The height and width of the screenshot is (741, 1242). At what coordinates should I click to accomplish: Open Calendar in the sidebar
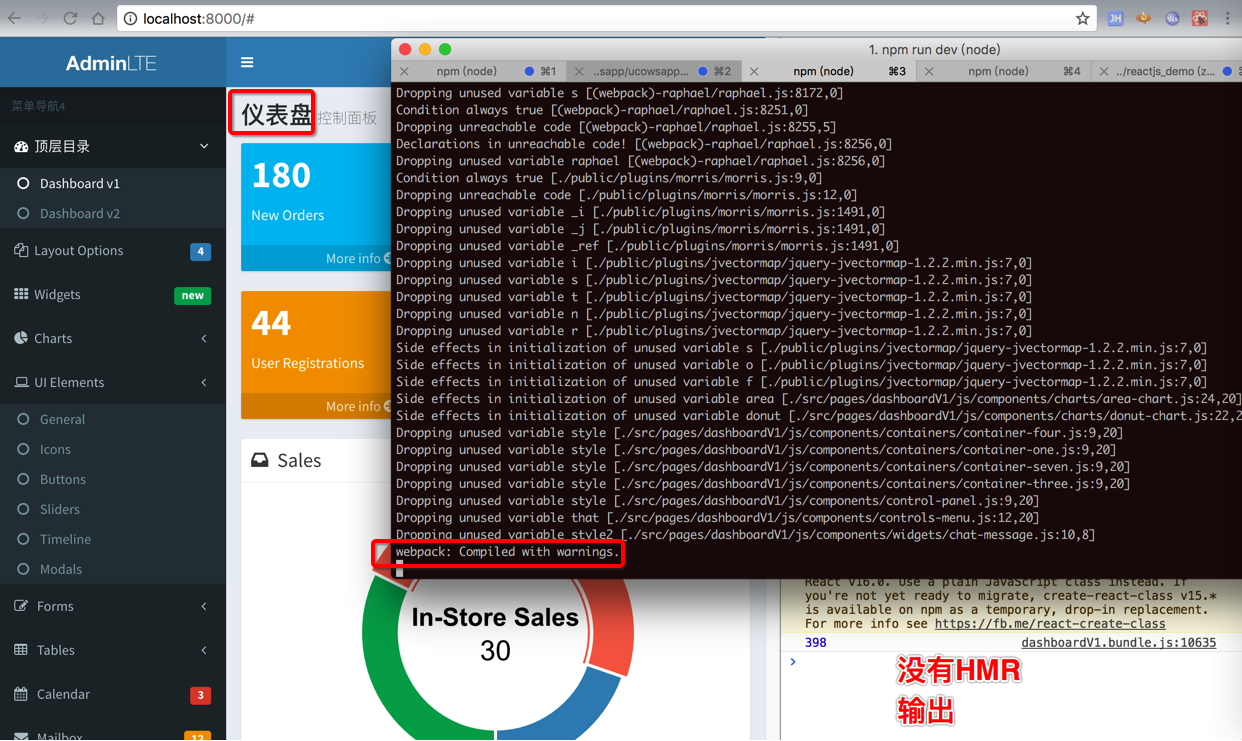63,694
